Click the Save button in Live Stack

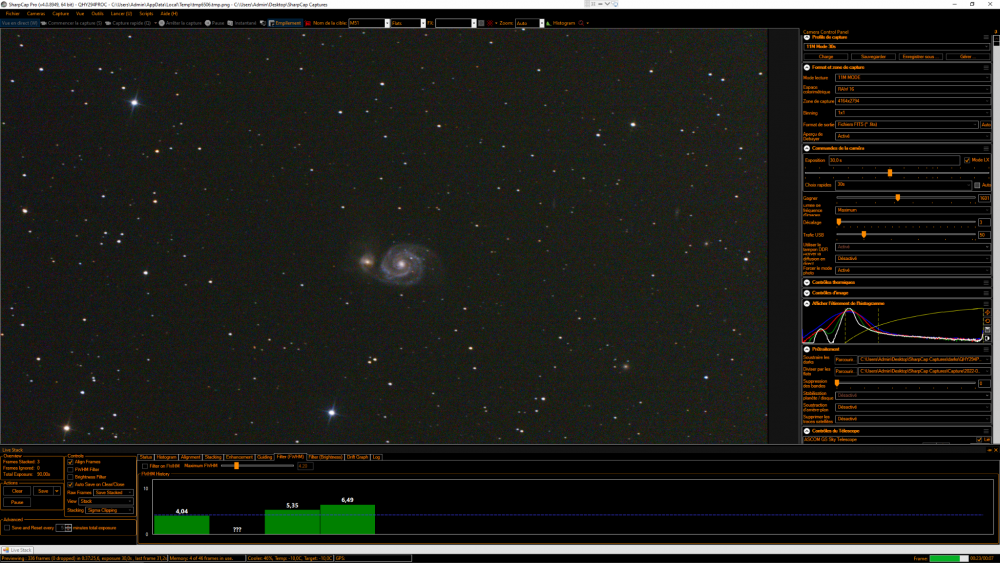(x=43, y=491)
